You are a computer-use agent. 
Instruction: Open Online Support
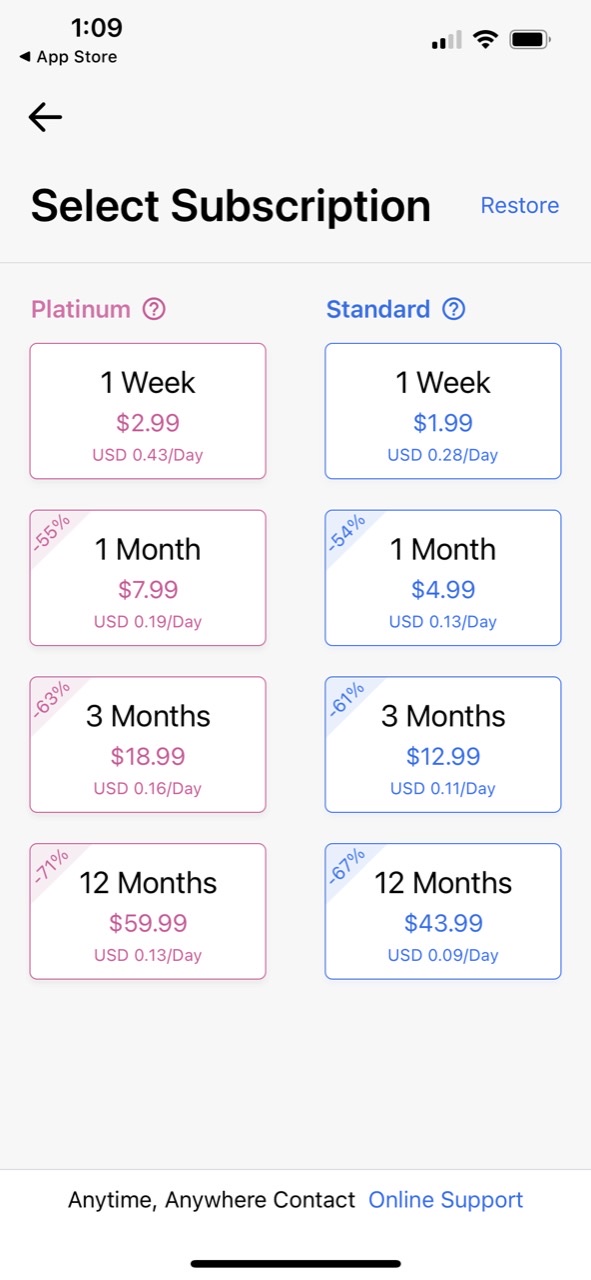click(x=445, y=1199)
